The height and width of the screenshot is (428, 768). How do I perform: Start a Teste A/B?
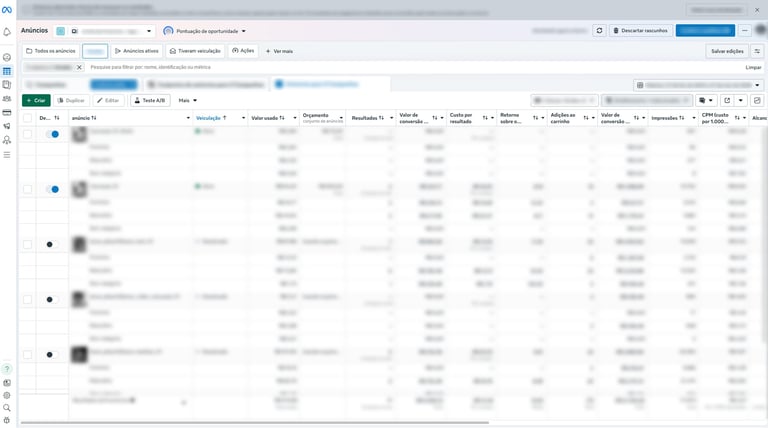click(150, 100)
